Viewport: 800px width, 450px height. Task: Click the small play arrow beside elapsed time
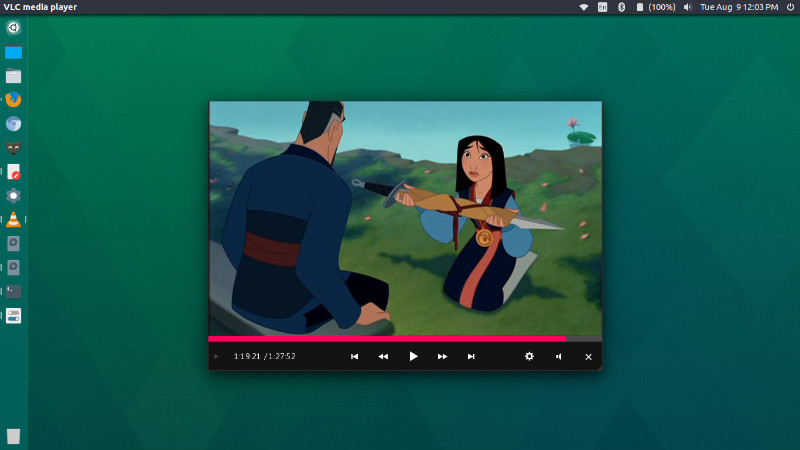tap(216, 357)
